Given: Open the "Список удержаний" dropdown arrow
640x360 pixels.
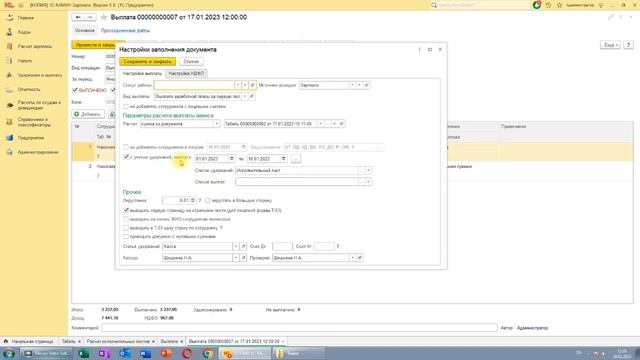Looking at the screenshot, I should [x=368, y=170].
